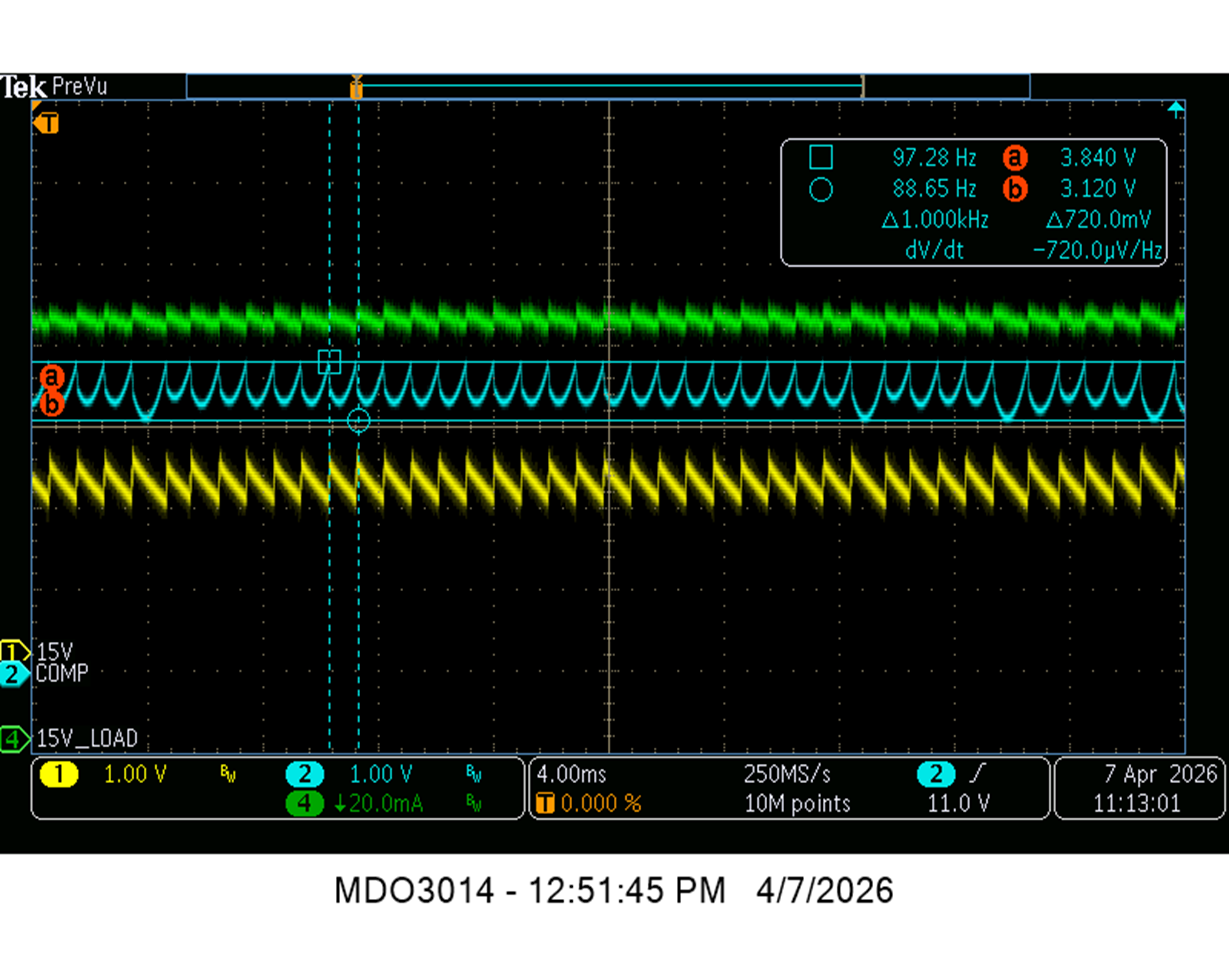
Task: Click the trigger level arrow at top right
Action: point(1177,106)
